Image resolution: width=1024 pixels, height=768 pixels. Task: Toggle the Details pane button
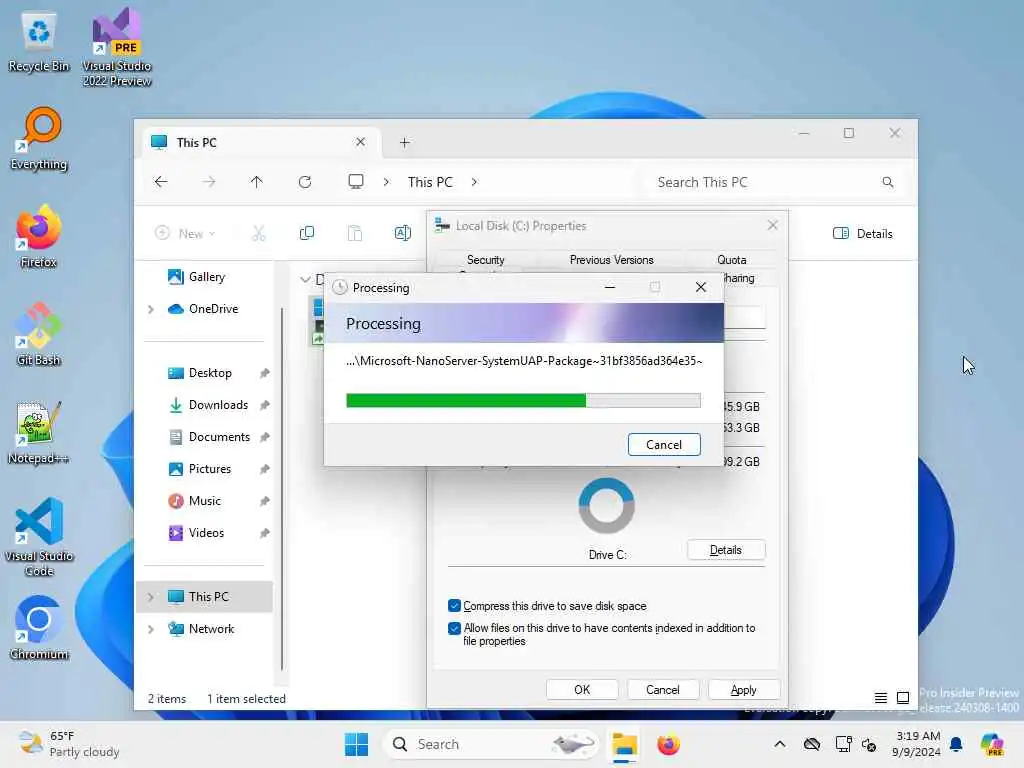tap(863, 233)
